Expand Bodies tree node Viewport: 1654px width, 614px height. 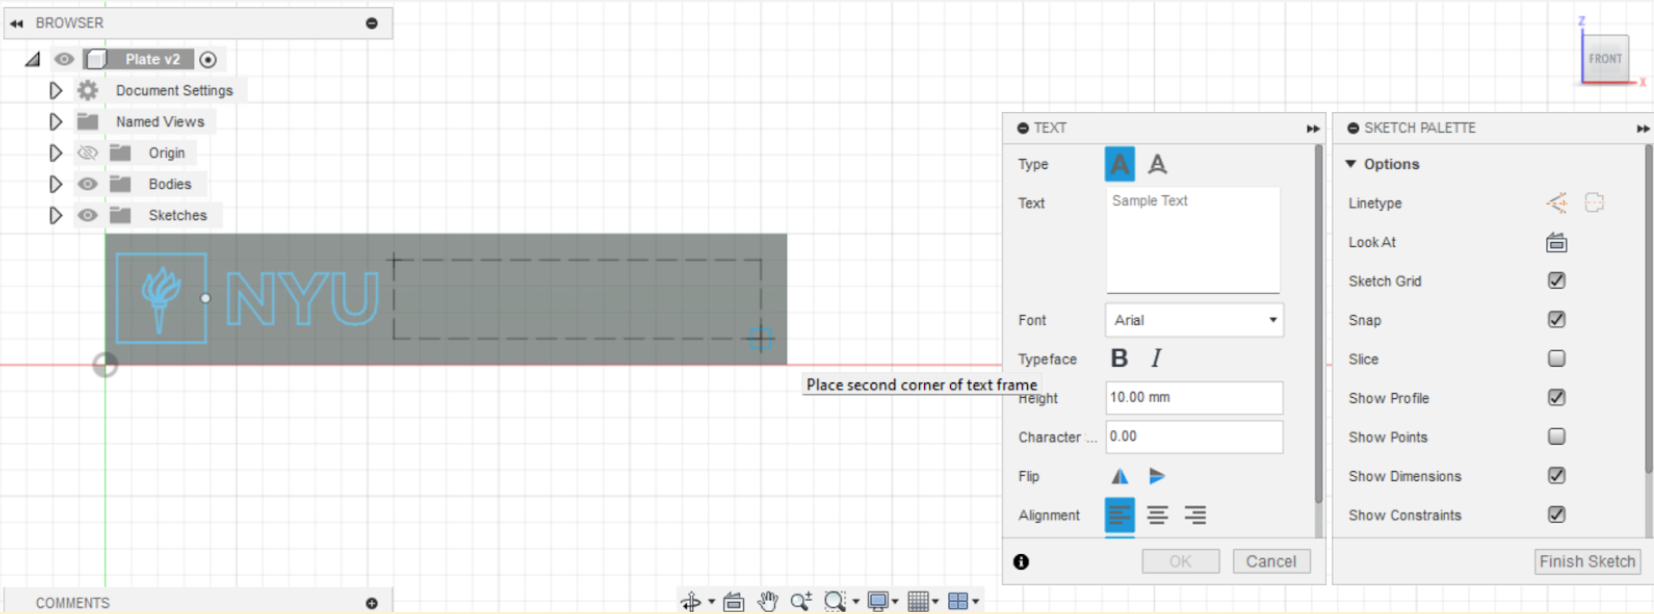56,184
